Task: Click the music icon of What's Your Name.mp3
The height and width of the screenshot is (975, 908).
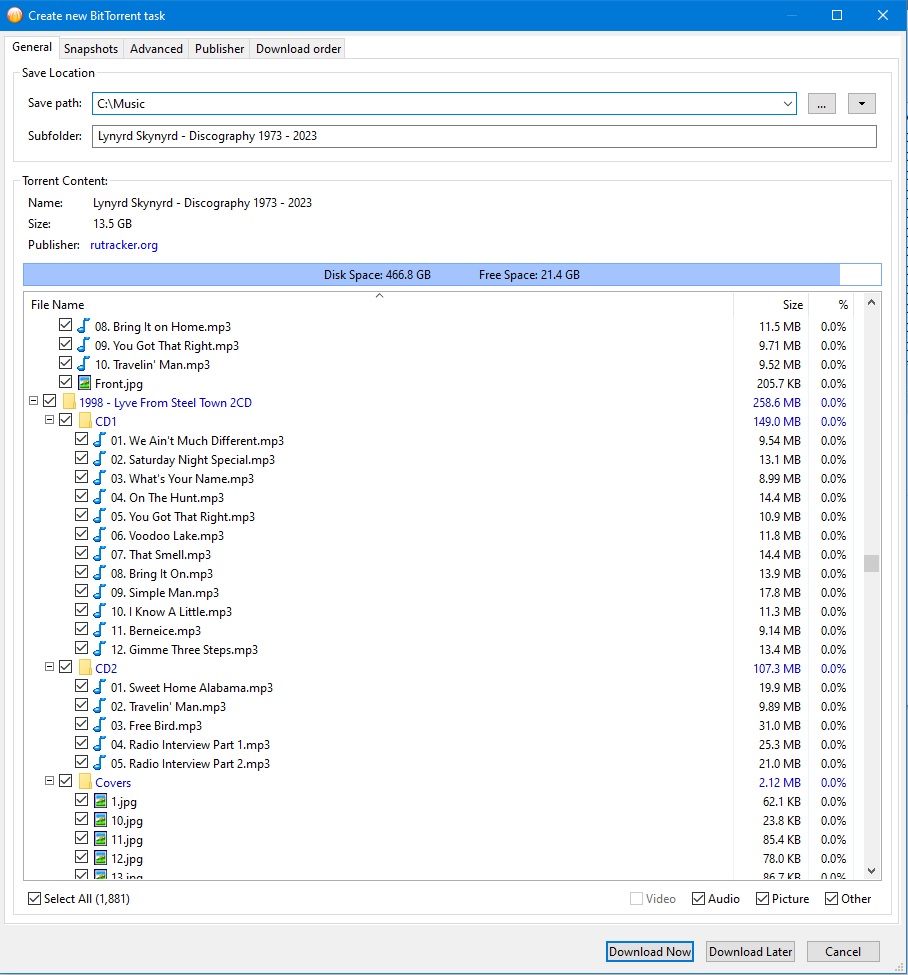Action: tap(100, 478)
